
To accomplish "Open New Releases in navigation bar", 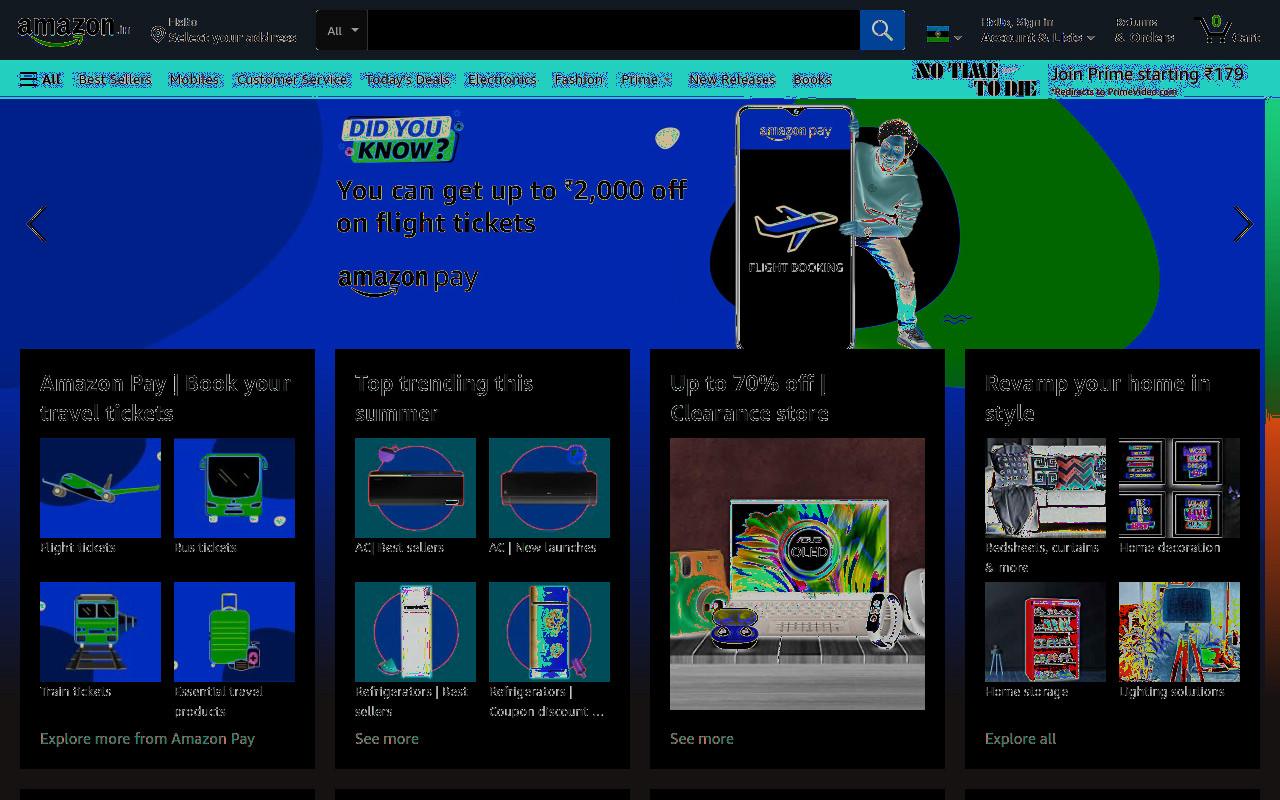I will tap(732, 79).
